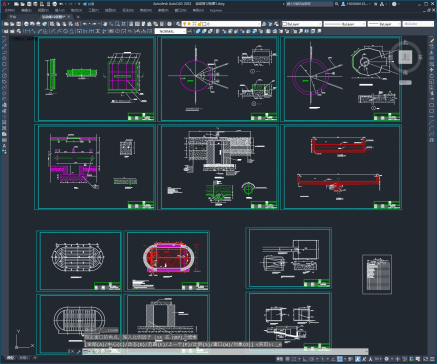Click the red running track plan sheet
Image resolution: width=437 pixels, height=364 pixels.
pyautogui.click(x=167, y=261)
